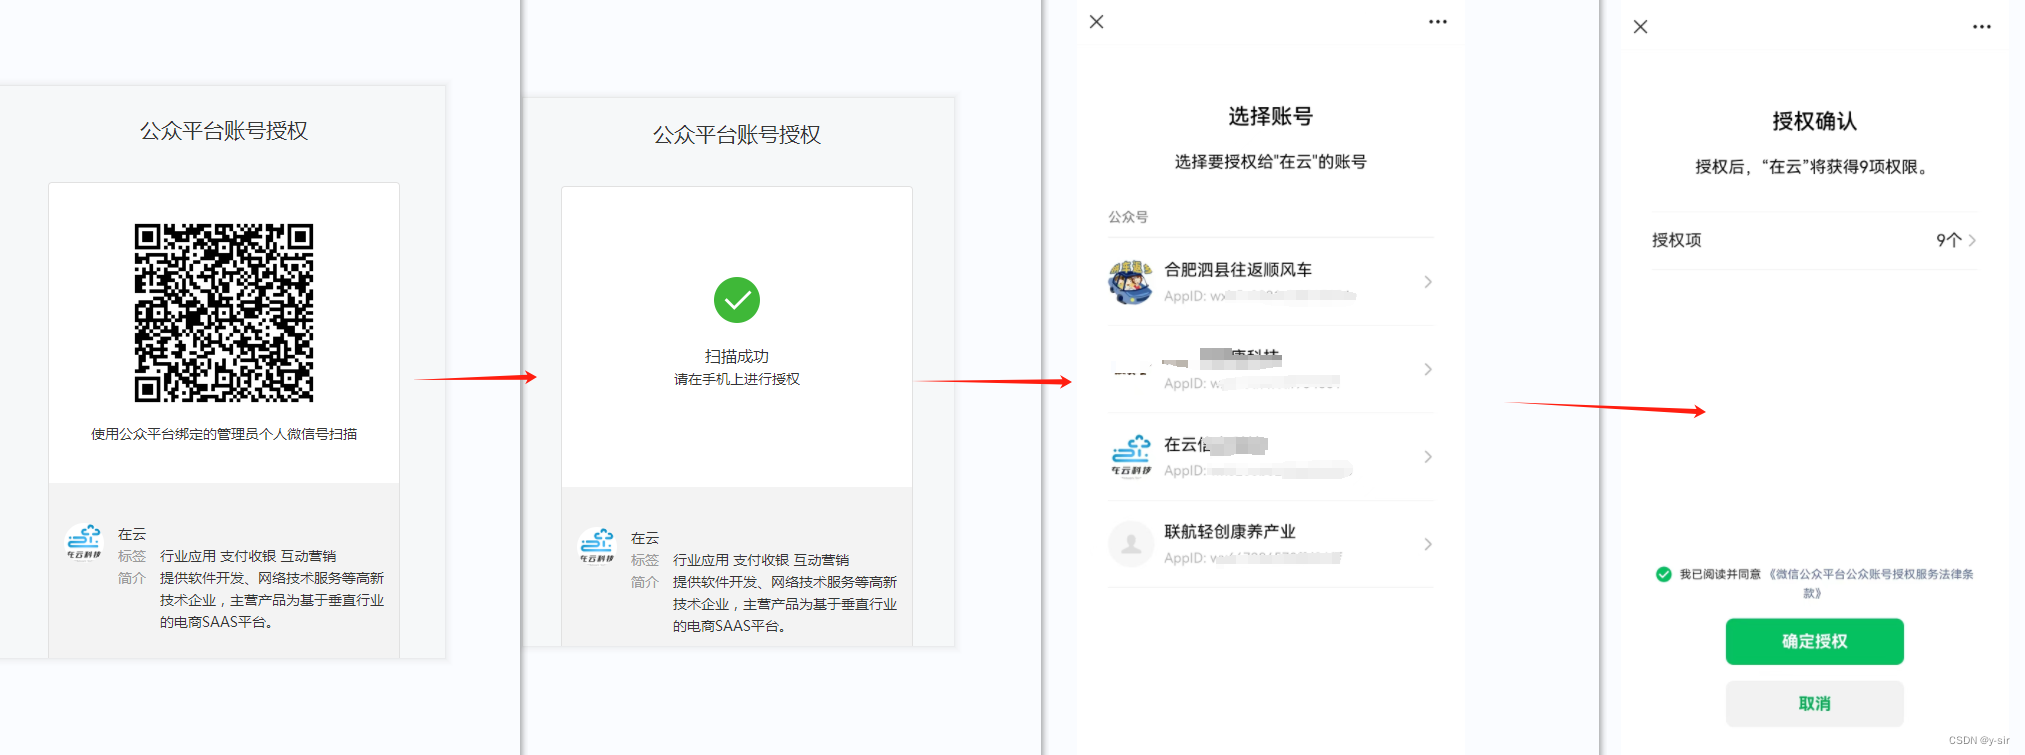Open the three-dot menu on 授权确认 screen
The height and width of the screenshot is (755, 2025).
click(x=1982, y=26)
